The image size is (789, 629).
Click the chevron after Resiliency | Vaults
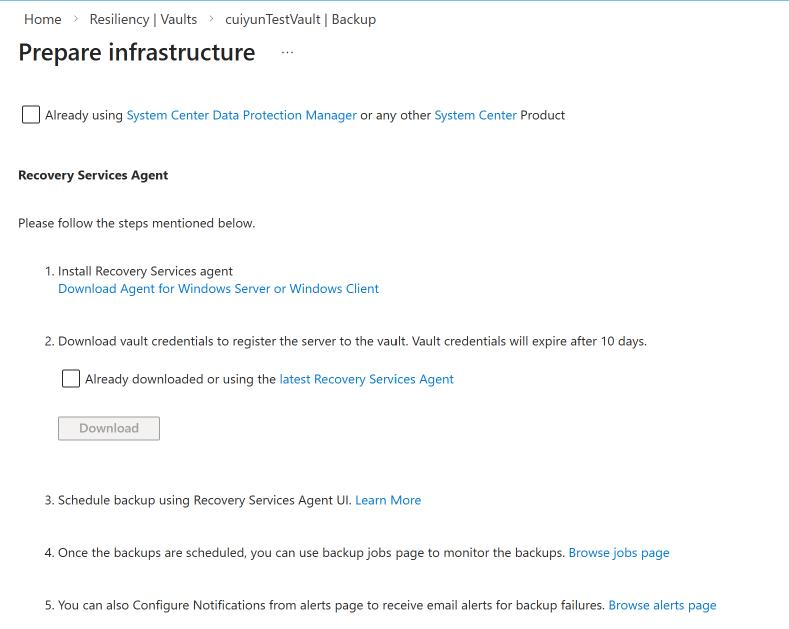(211, 19)
